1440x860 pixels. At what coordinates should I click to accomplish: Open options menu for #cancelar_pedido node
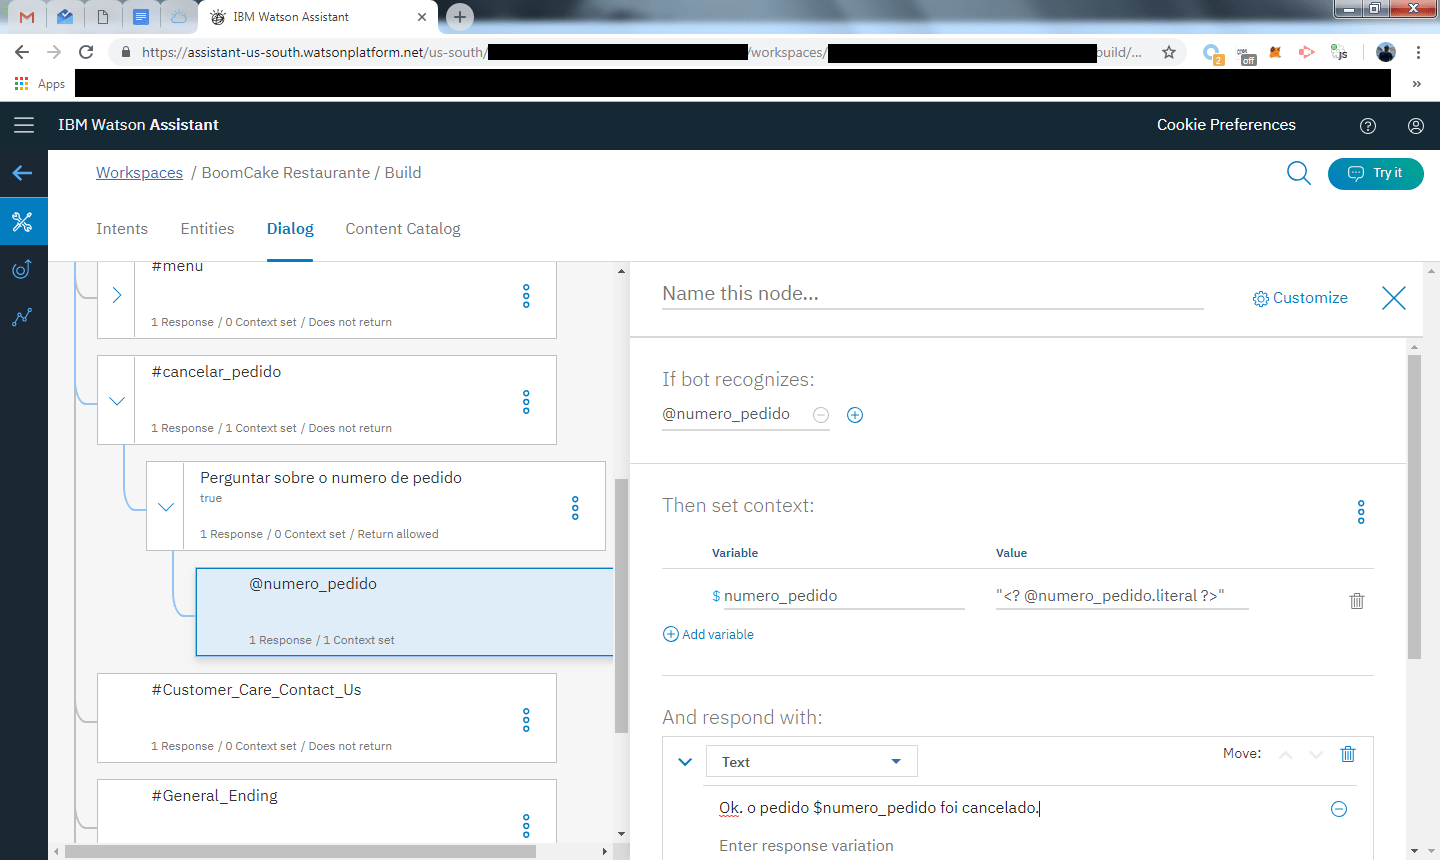coord(526,402)
